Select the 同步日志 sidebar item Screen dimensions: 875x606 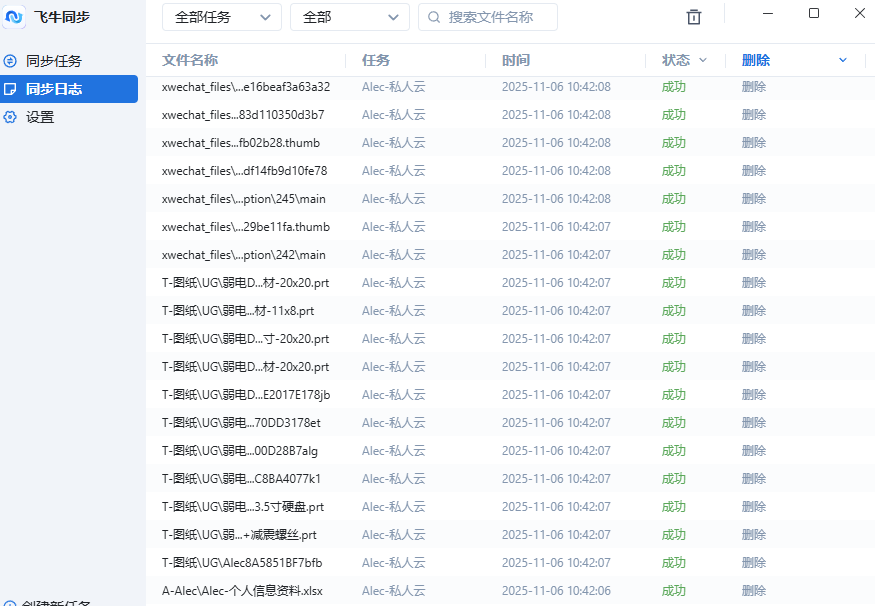pyautogui.click(x=69, y=89)
